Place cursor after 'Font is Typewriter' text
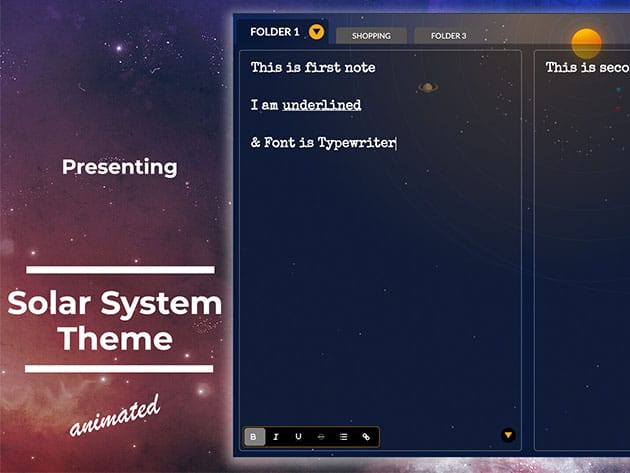630x473 pixels. pos(397,143)
